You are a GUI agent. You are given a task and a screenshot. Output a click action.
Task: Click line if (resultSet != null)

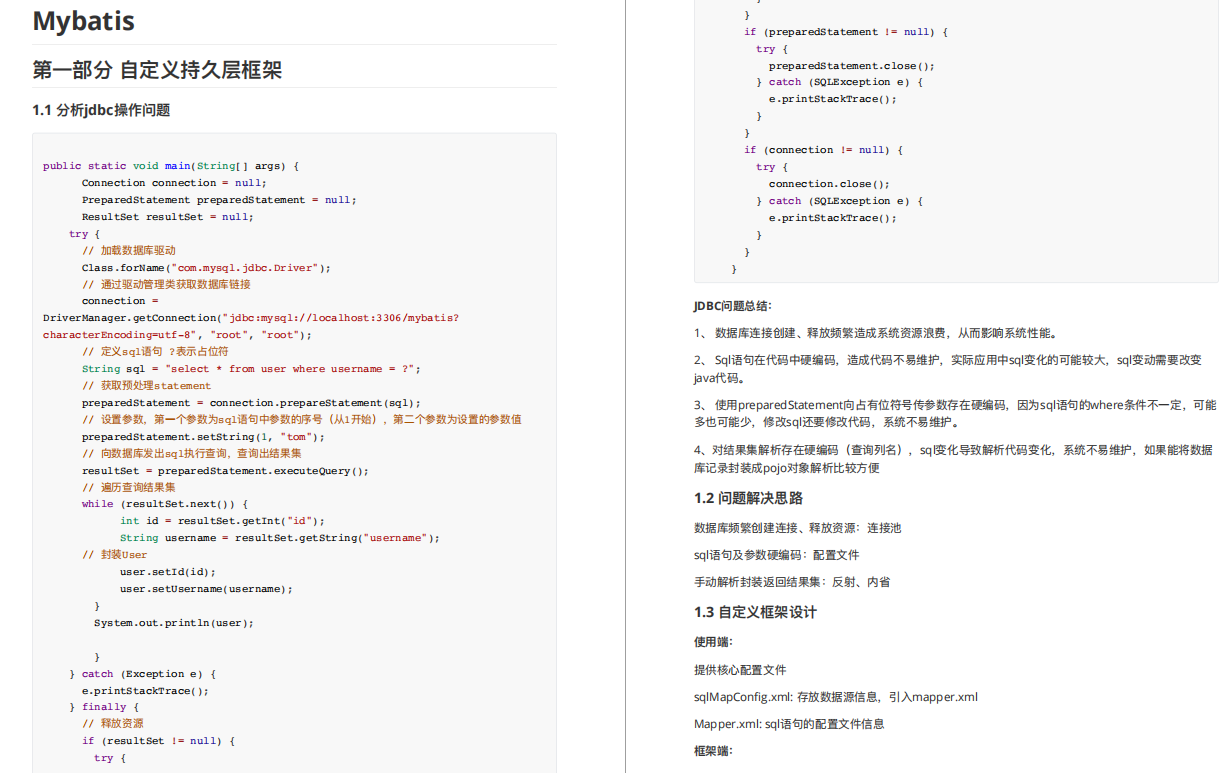click(x=158, y=741)
